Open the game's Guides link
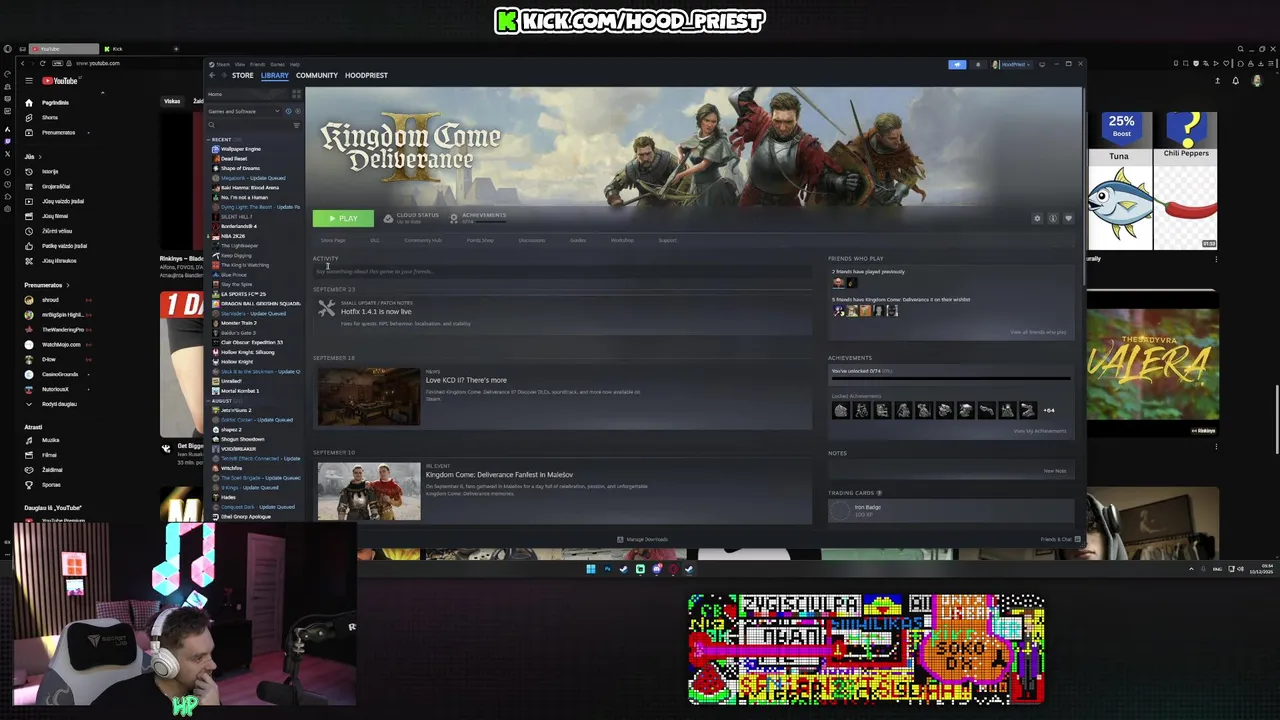Screen dimensions: 1280x720 [578, 240]
